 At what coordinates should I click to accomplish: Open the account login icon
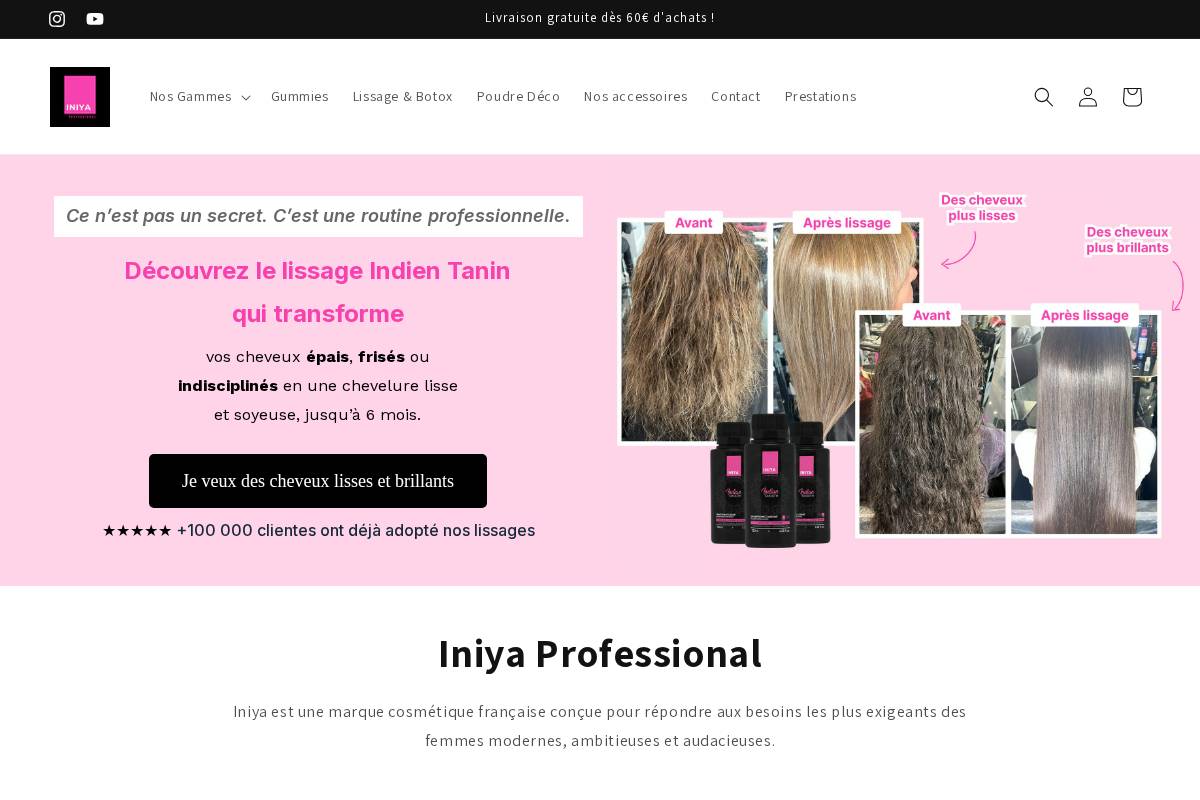tap(1087, 96)
